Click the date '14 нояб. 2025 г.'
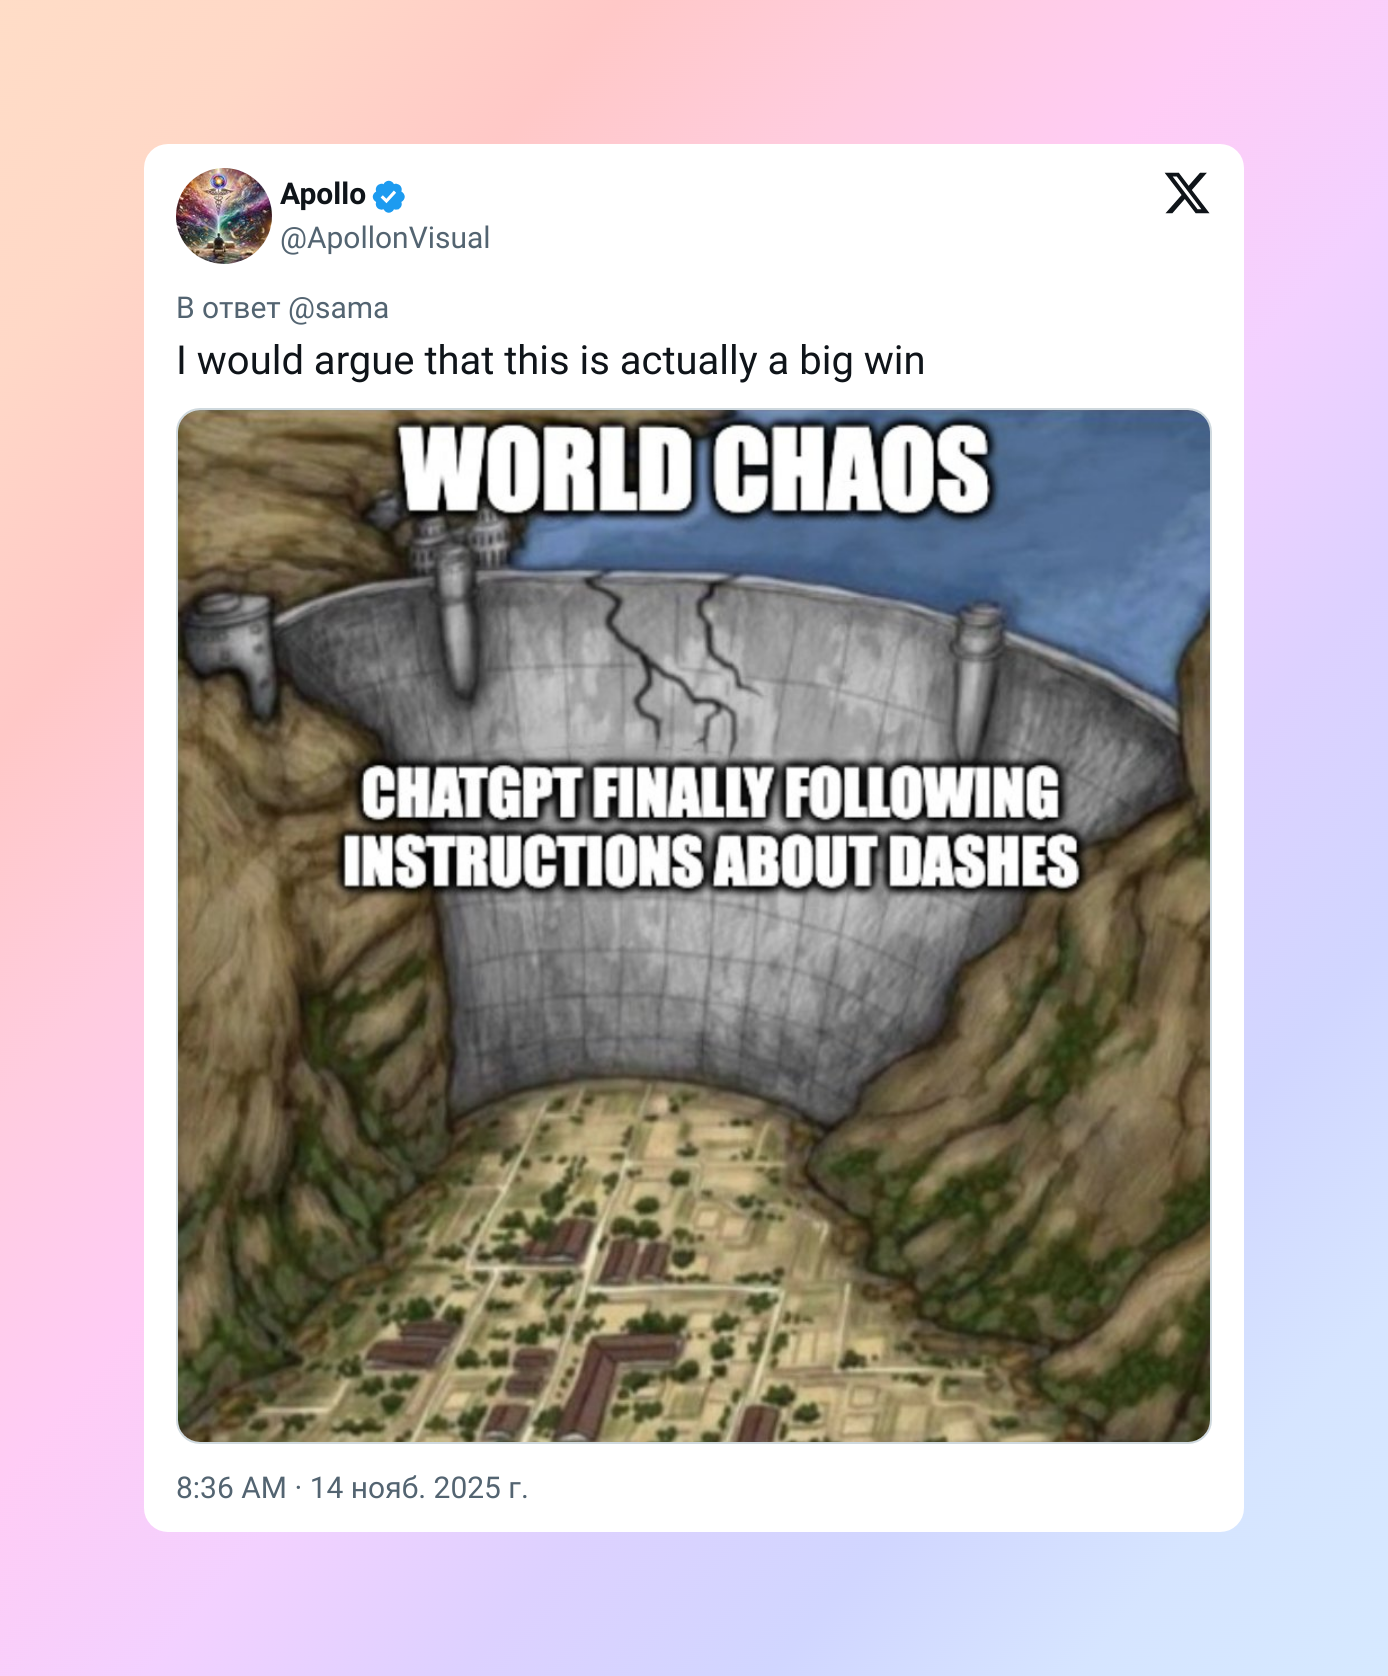 (x=419, y=1488)
